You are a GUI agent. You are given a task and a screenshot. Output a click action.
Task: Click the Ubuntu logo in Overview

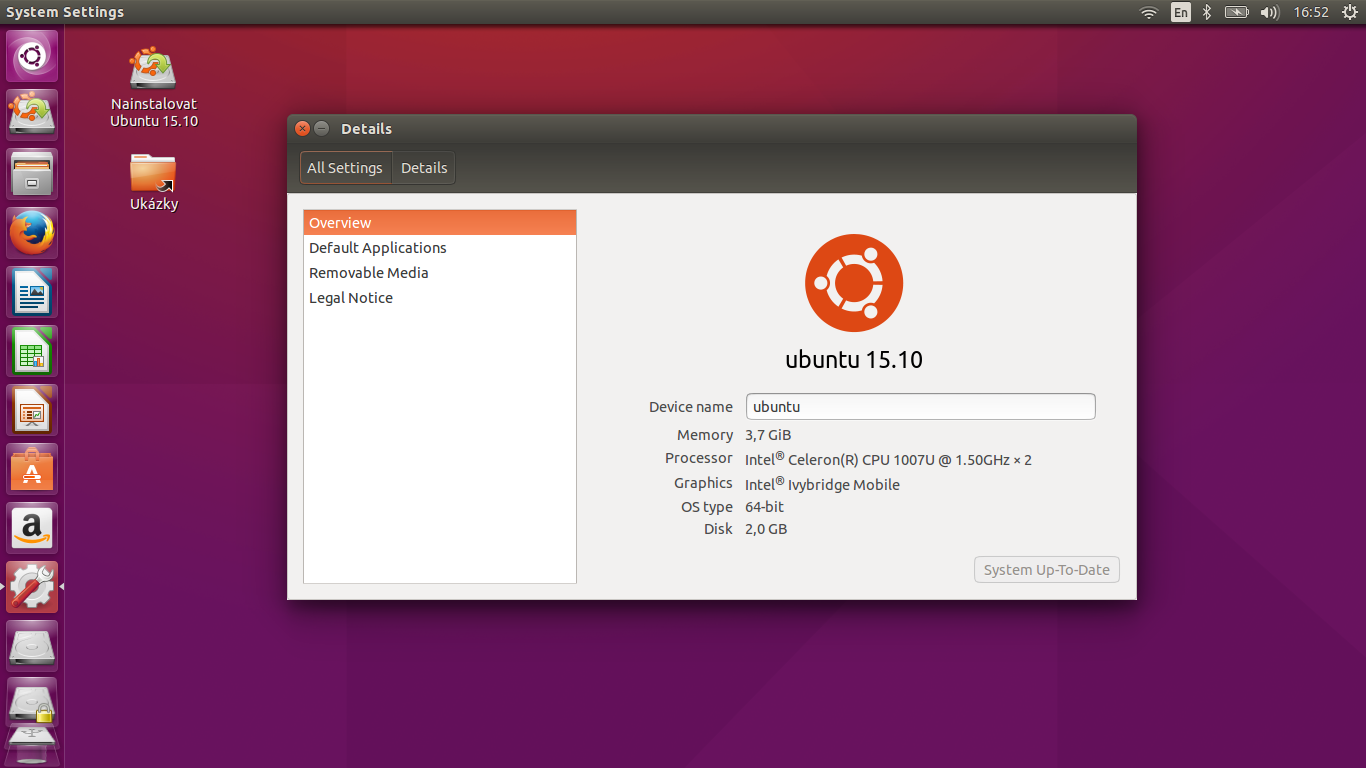(x=854, y=283)
